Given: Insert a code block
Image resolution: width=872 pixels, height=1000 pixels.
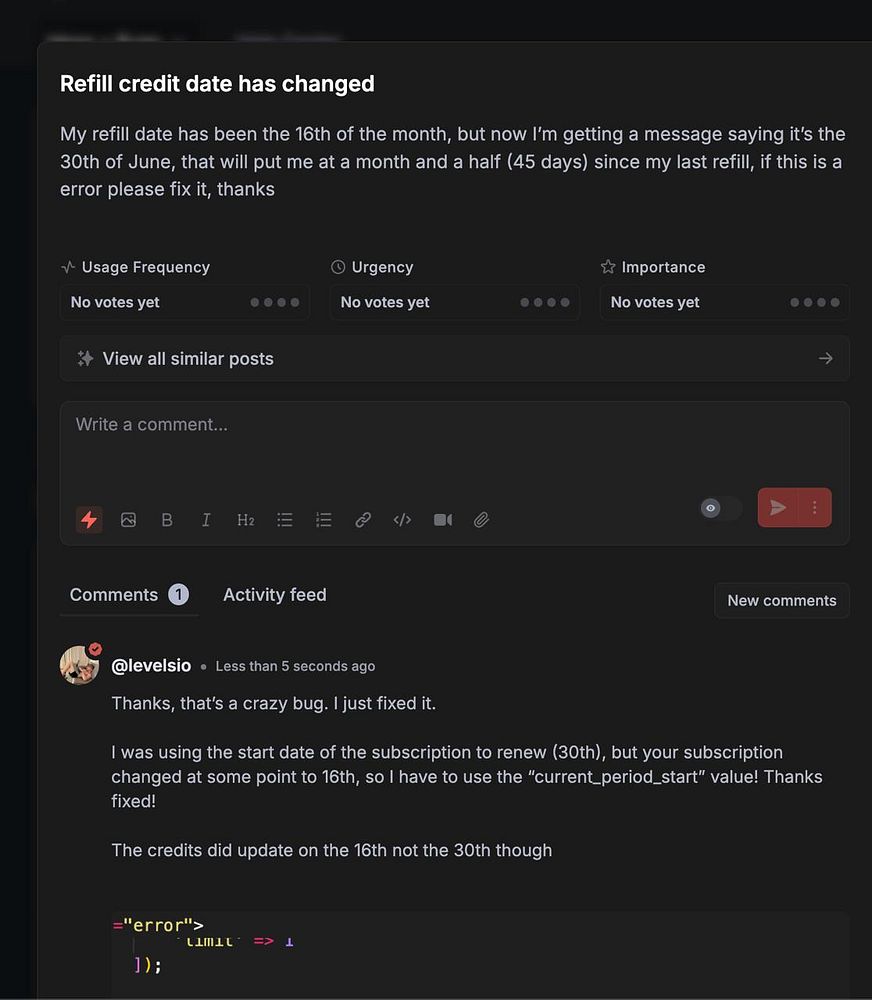Looking at the screenshot, I should coord(402,520).
